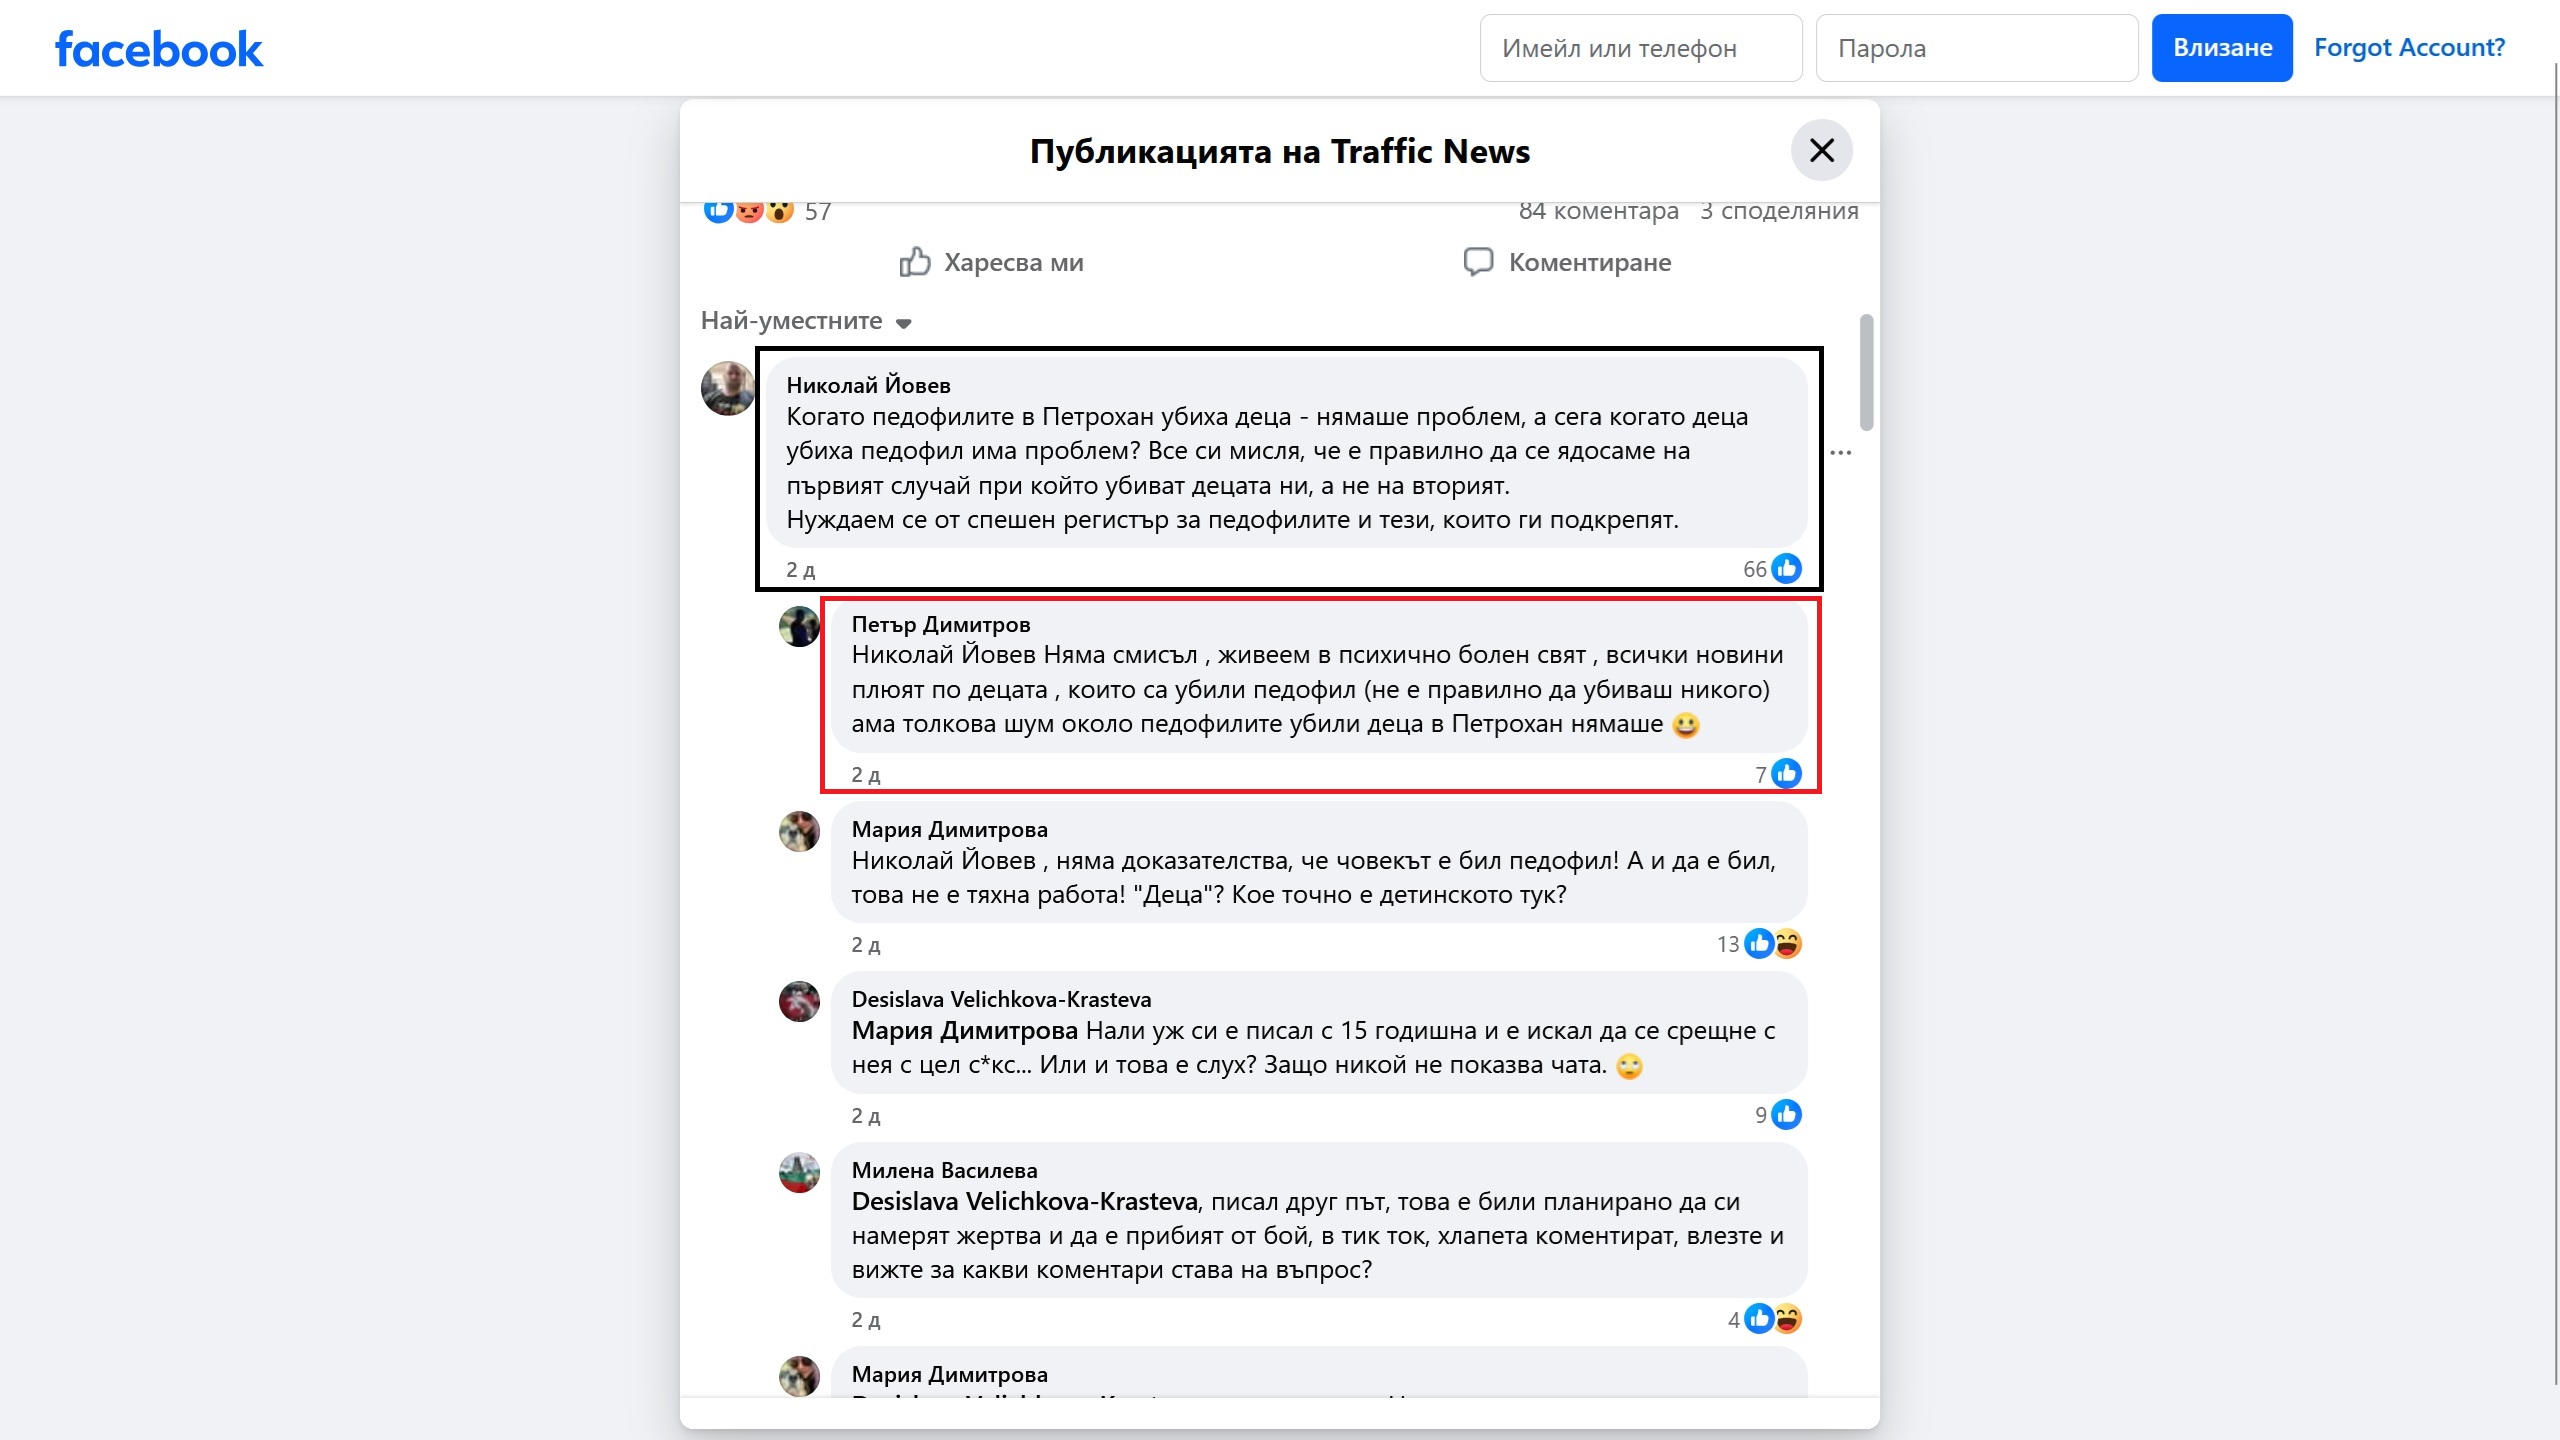This screenshot has height=1440, width=2560.
Task: Click the comments list scrollbar thumb
Action: [x=1866, y=373]
